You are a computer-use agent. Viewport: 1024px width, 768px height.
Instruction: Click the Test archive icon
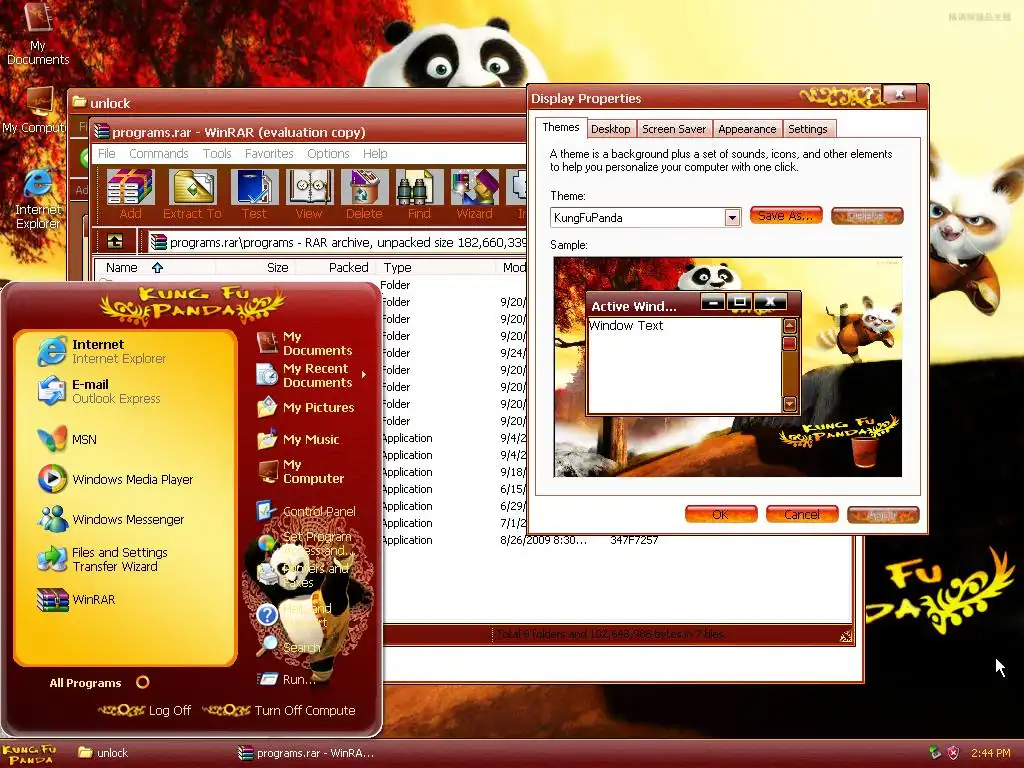254,193
